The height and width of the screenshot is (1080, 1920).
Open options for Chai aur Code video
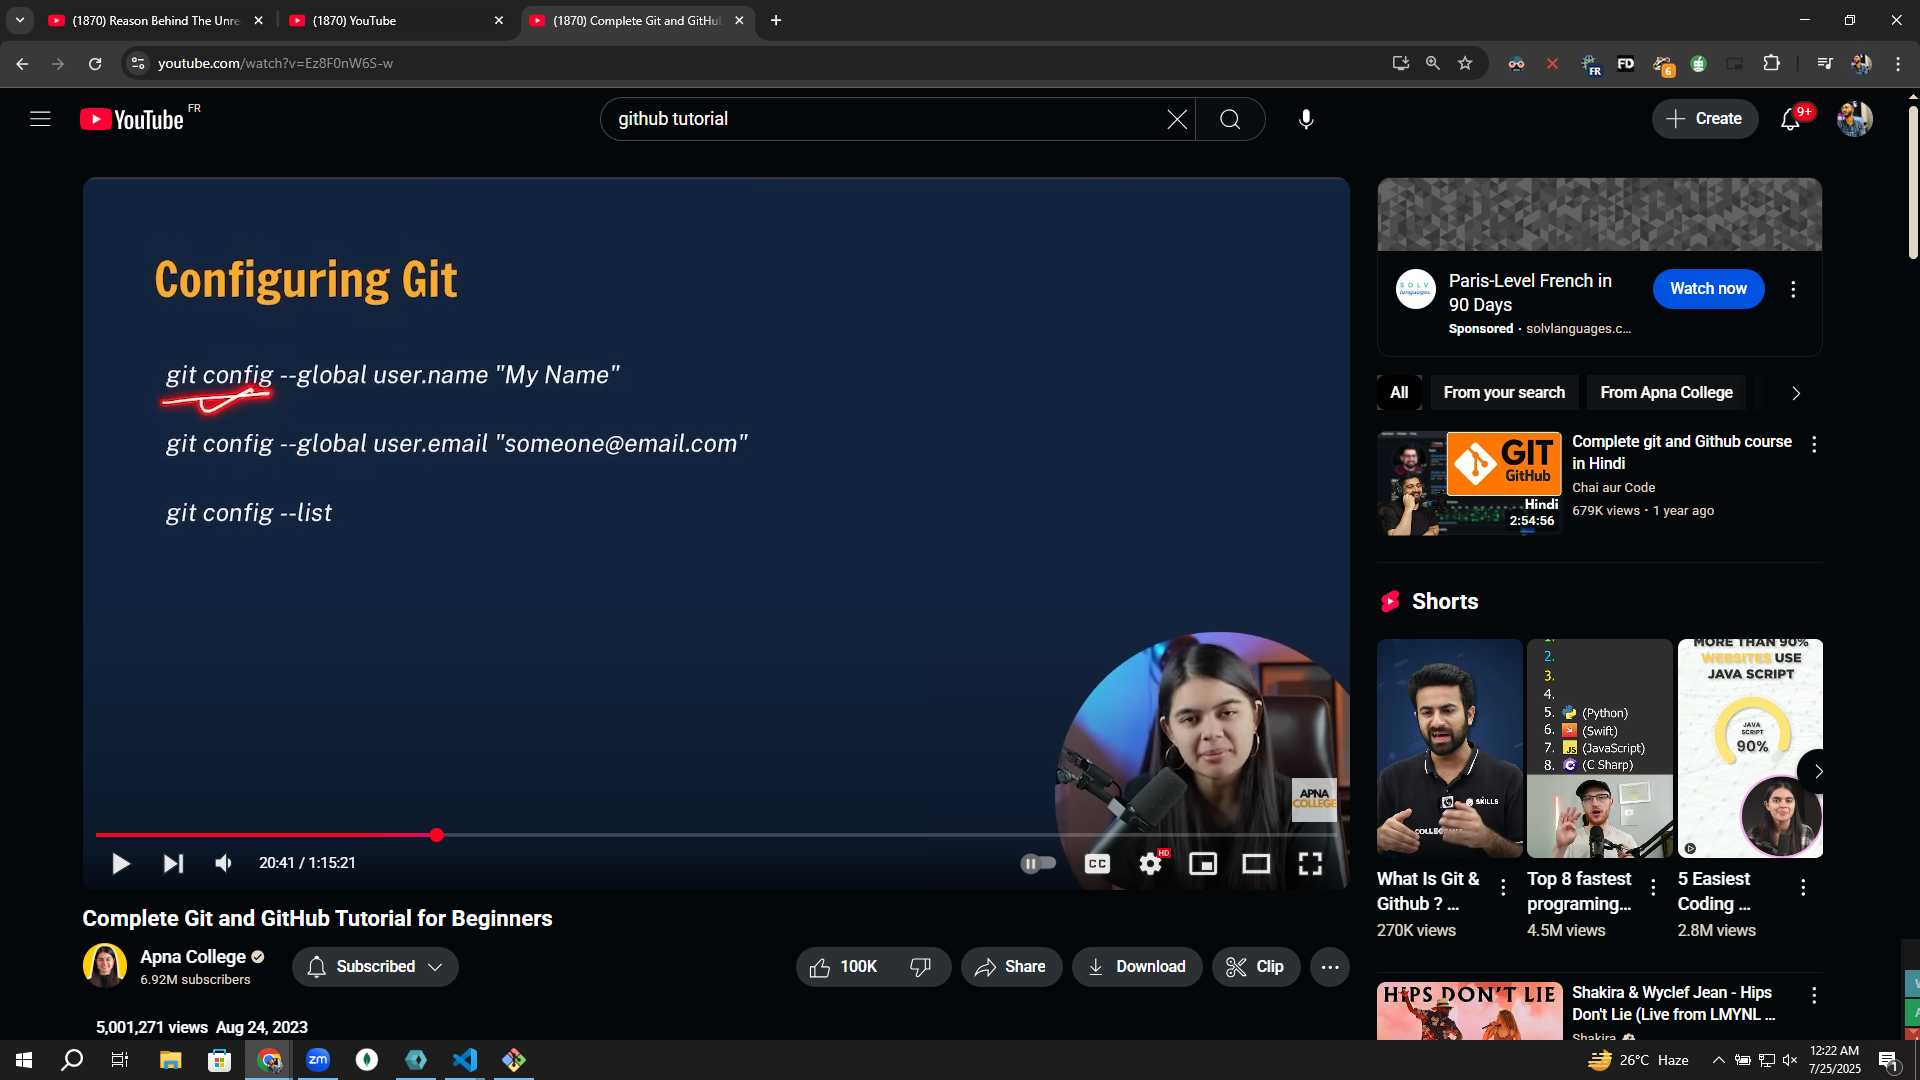(x=1814, y=444)
